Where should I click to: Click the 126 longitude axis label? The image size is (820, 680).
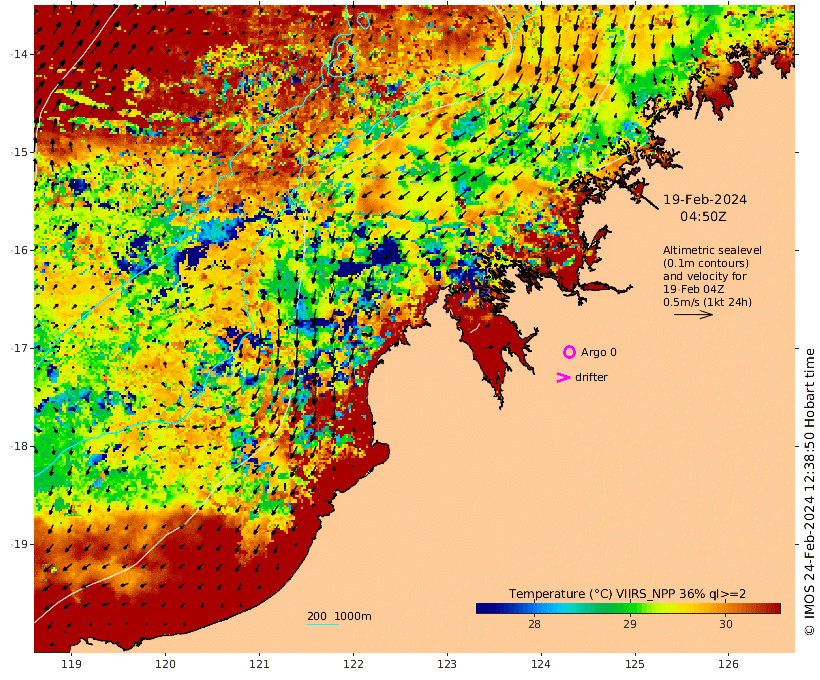click(728, 664)
